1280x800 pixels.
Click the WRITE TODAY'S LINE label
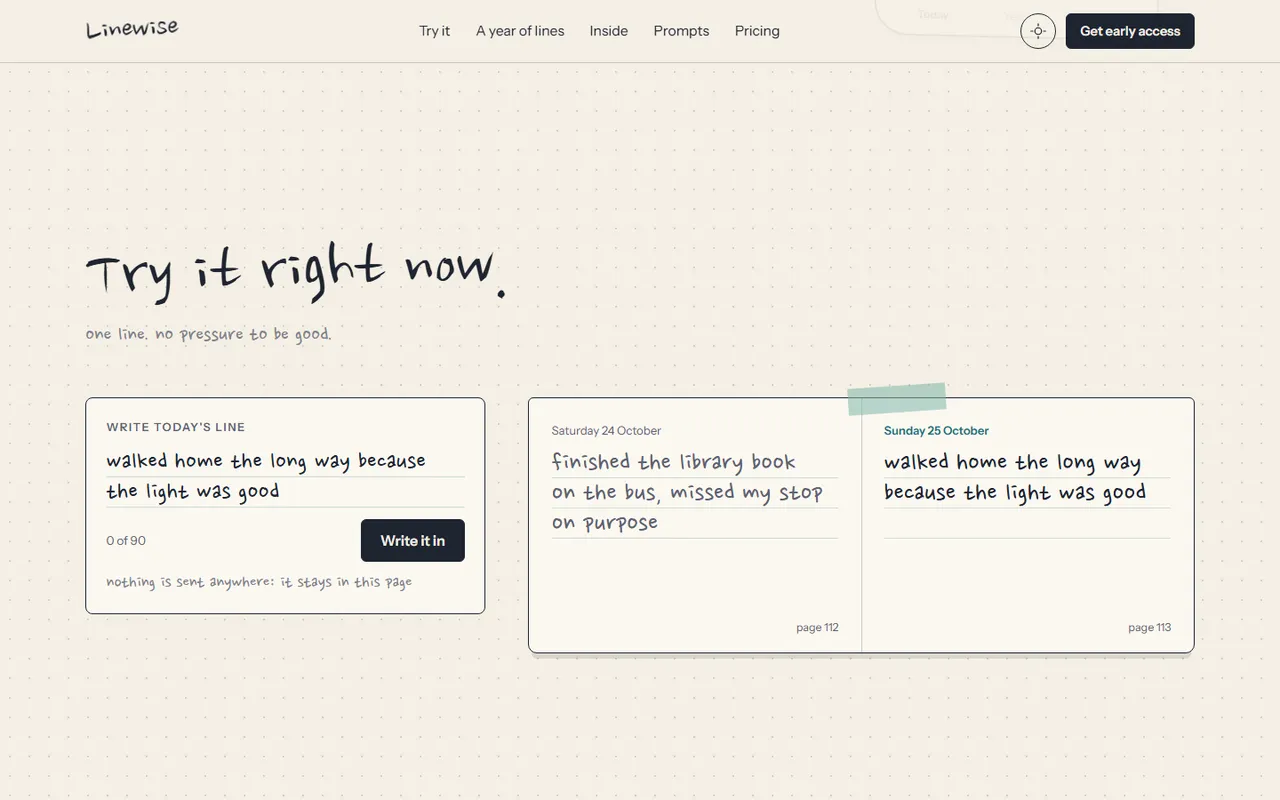[176, 427]
